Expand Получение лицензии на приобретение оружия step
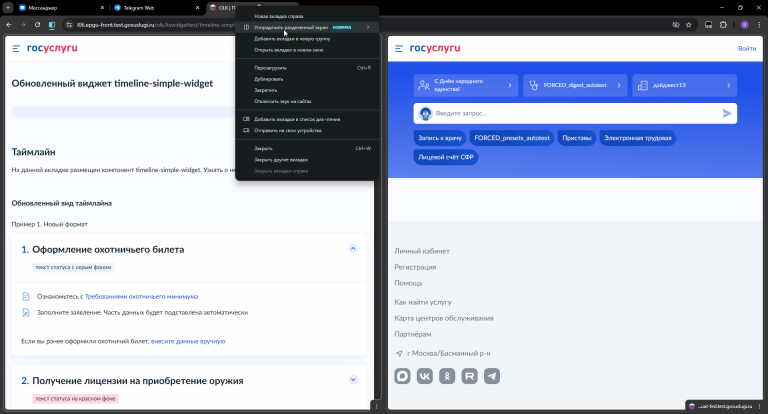 [x=353, y=380]
